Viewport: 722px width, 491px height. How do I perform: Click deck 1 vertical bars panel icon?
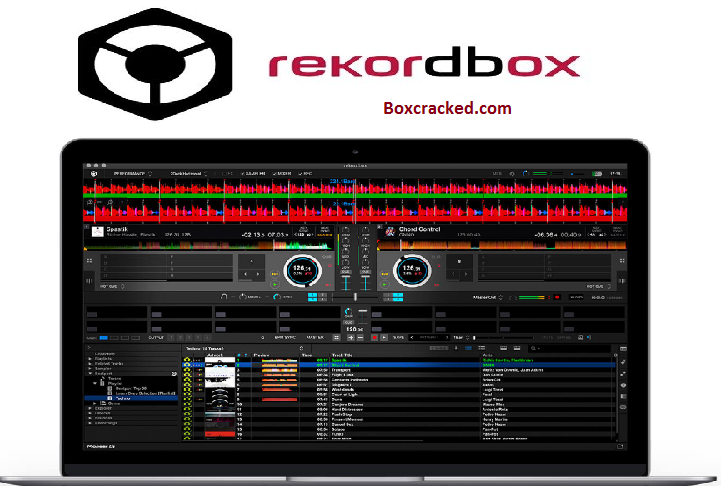tap(89, 280)
